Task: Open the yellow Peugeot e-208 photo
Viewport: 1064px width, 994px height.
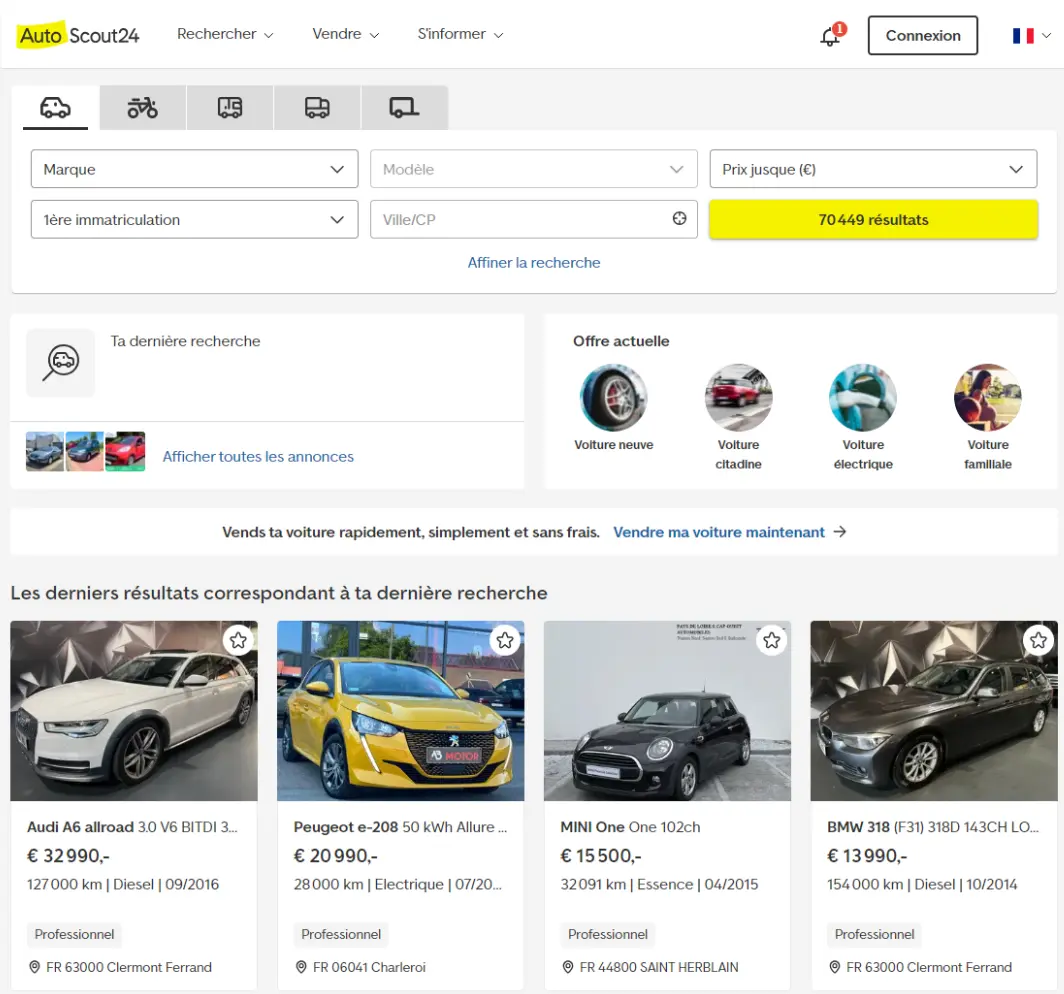Action: coord(400,710)
